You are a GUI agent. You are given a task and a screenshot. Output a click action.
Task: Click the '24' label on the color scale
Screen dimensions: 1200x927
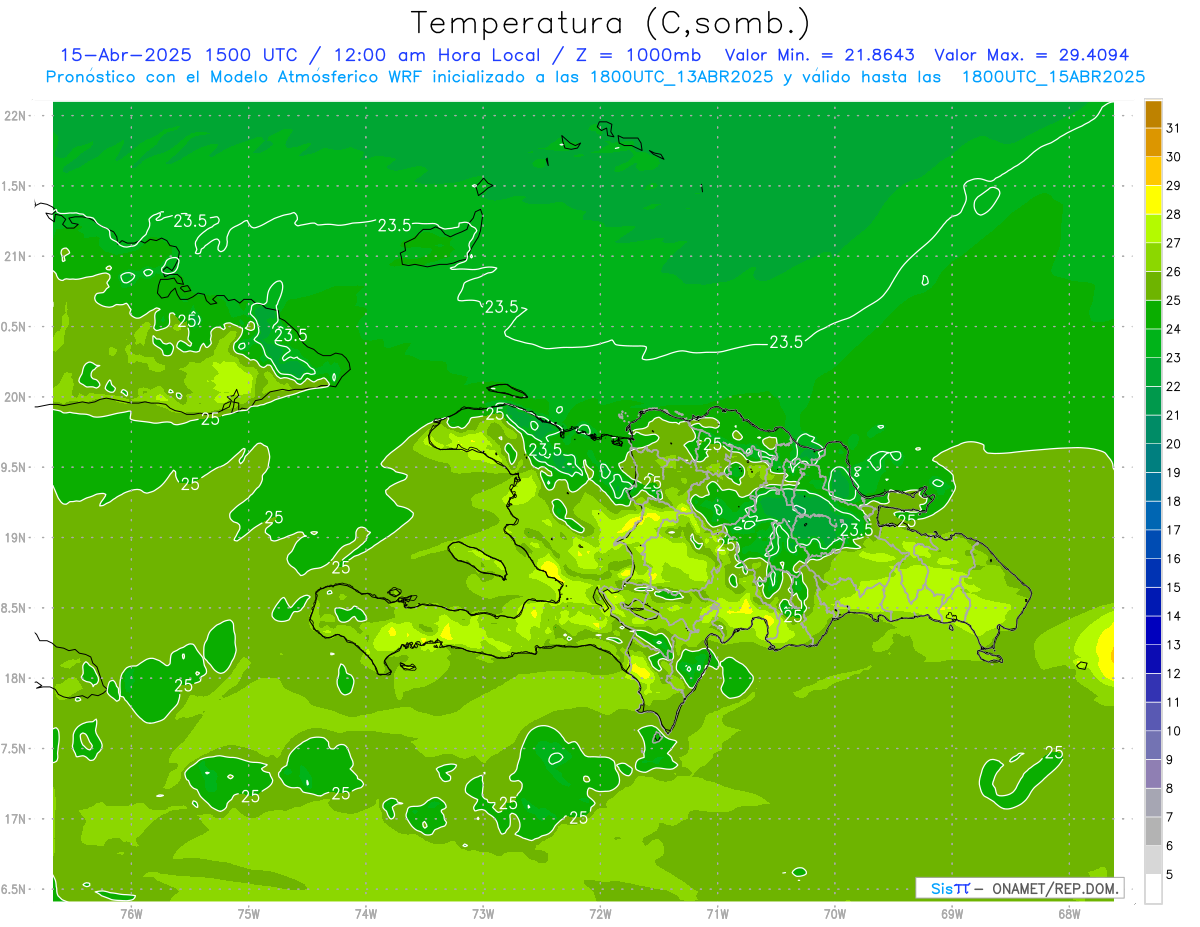(1173, 329)
